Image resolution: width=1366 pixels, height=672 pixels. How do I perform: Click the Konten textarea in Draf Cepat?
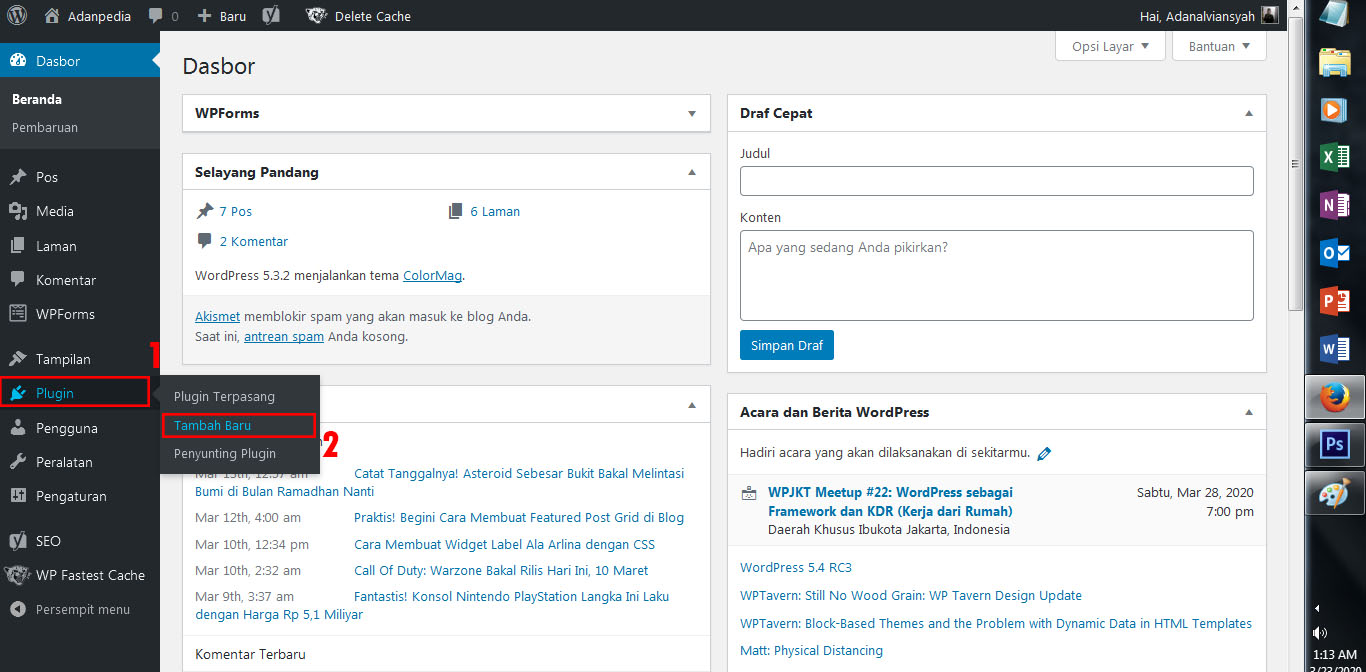(x=996, y=275)
